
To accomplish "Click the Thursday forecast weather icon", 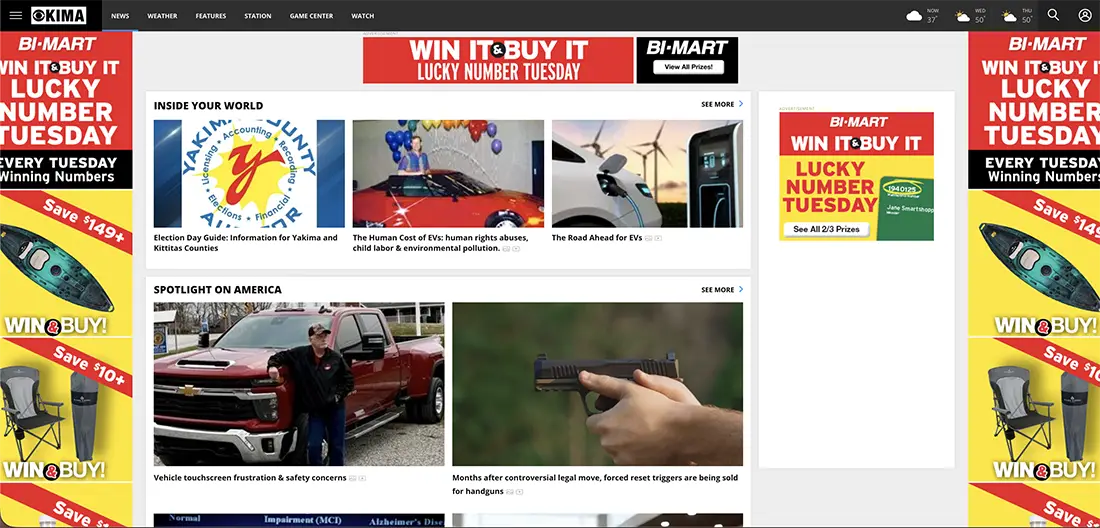I will click(1010, 15).
